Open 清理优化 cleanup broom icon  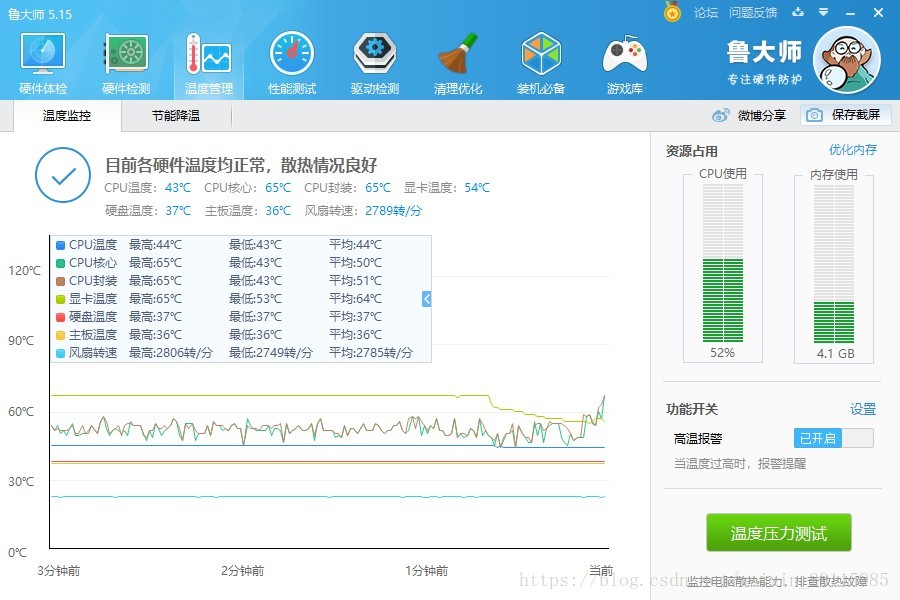[457, 63]
